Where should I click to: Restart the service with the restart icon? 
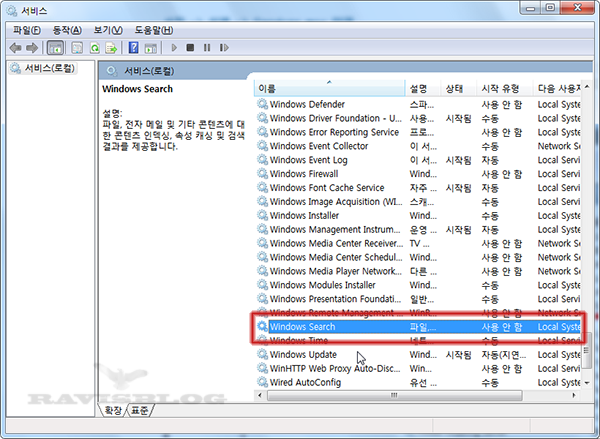224,47
